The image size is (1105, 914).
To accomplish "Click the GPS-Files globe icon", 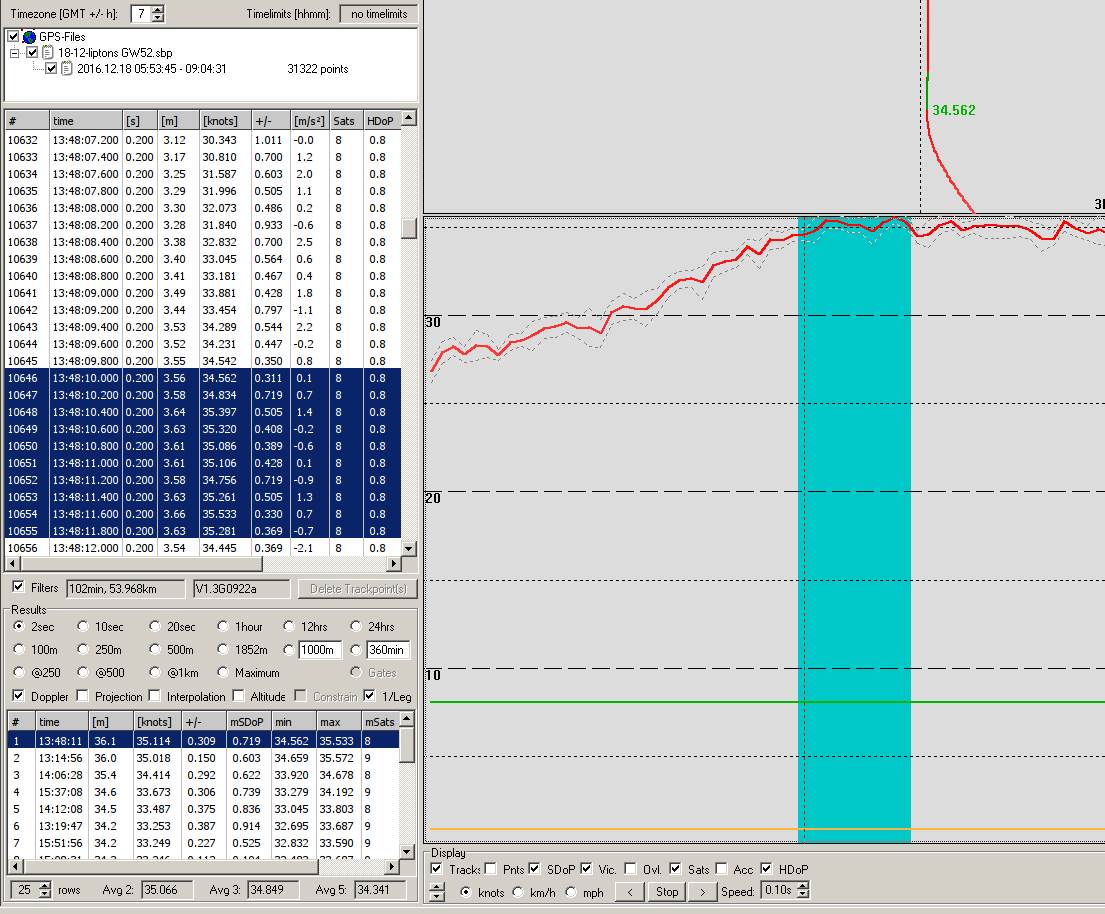I will tap(30, 37).
